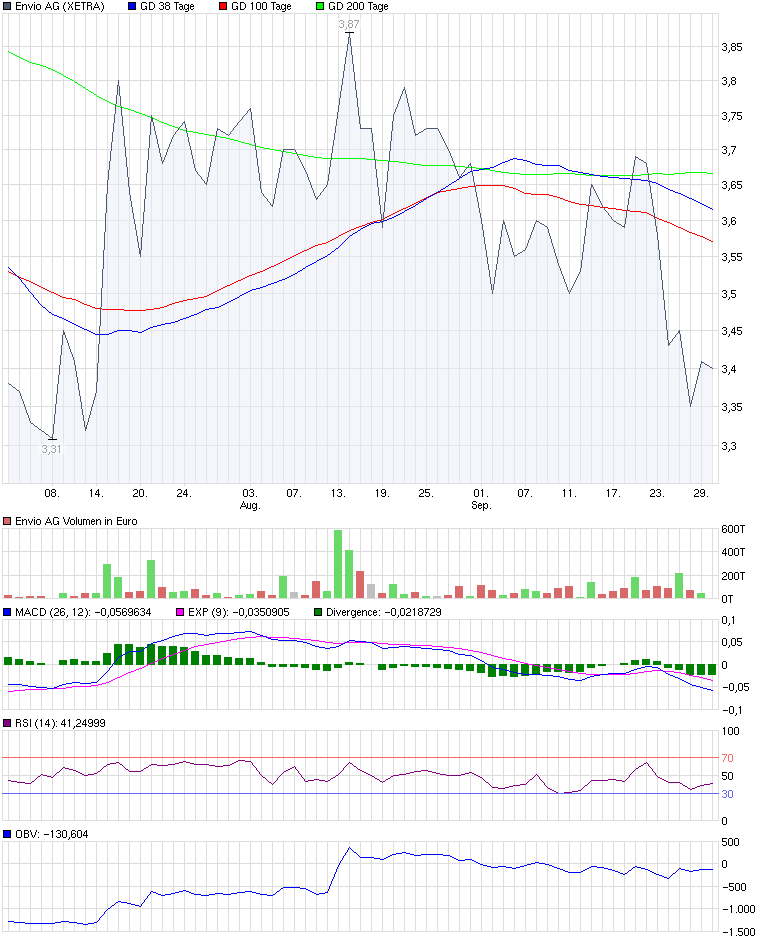The width and height of the screenshot is (760, 940).
Task: Click the tallest green volume bar
Action: 338,564
